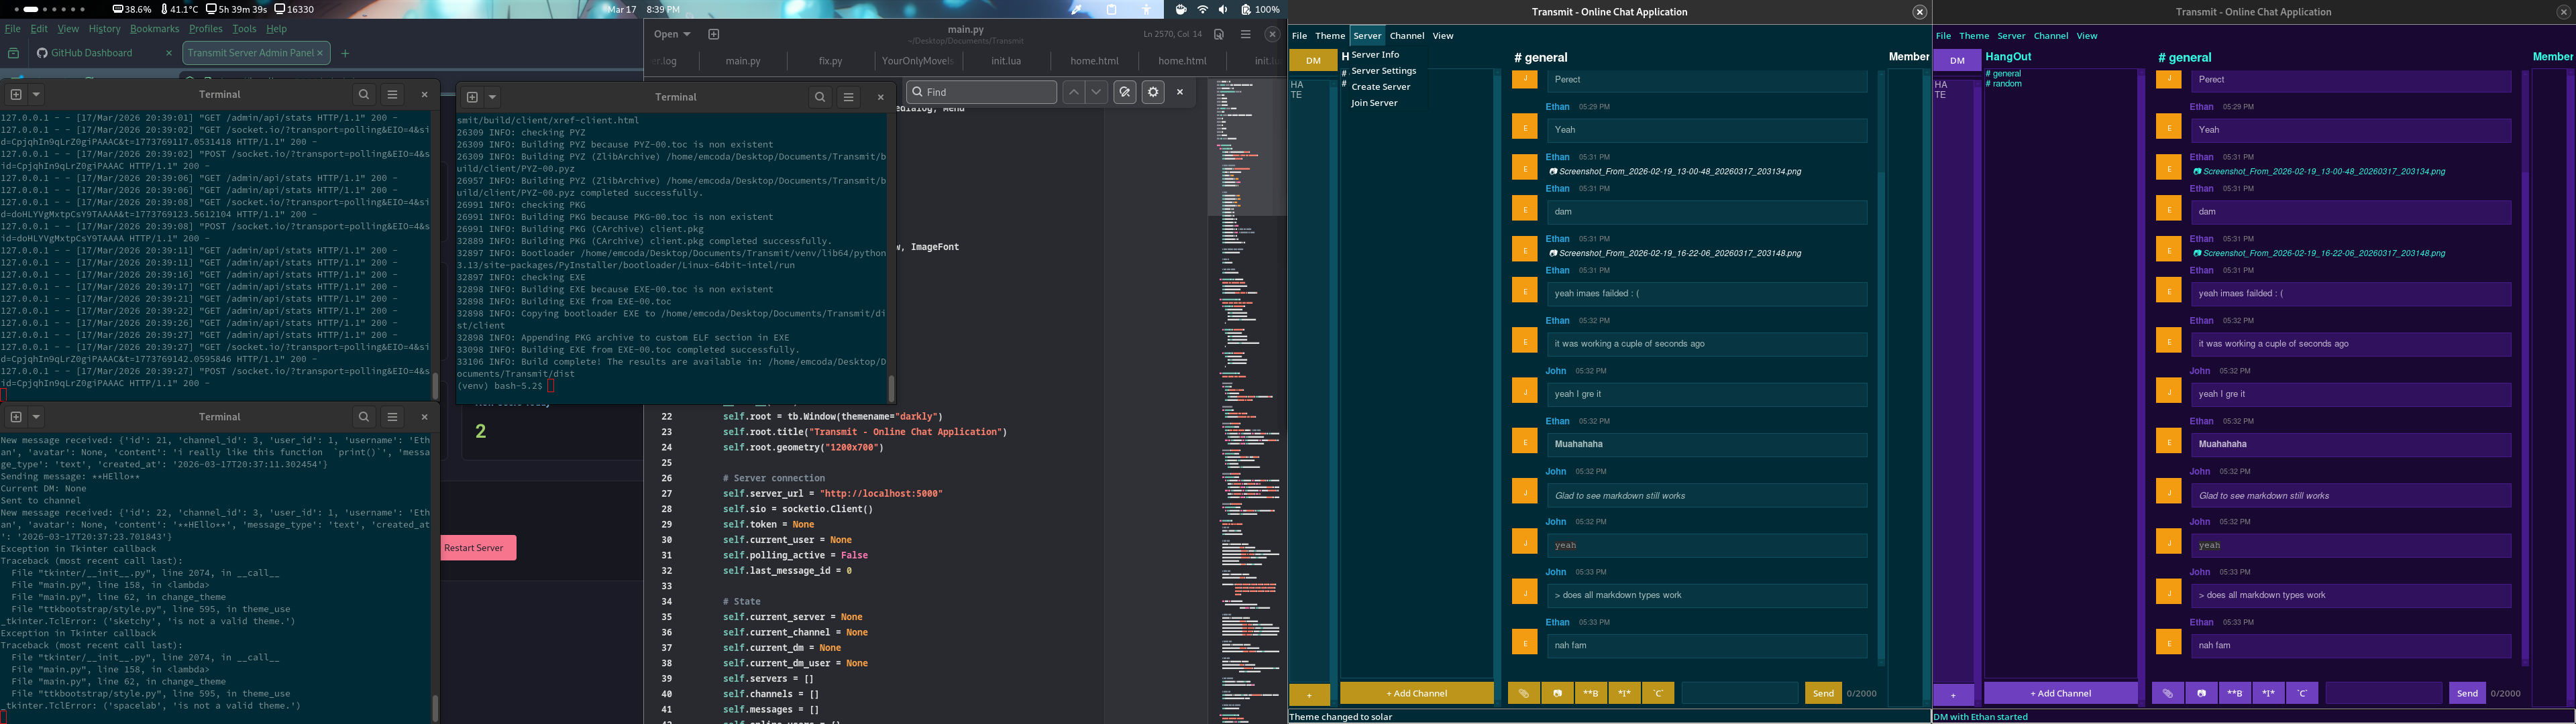This screenshot has width=2576, height=724.
Task: Switch to the fix.py editor tab
Action: 830,61
